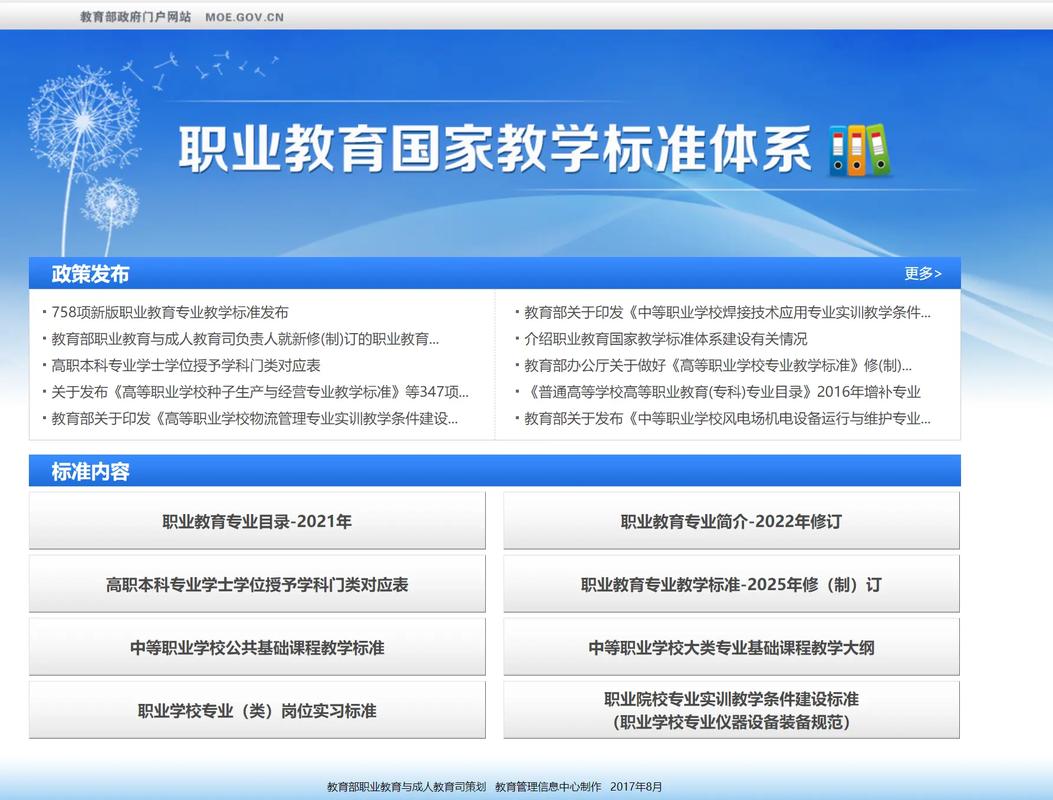The width and height of the screenshot is (1053, 800).
Task: Open 职业教育专业教学标准-2025年修(制)订
Action: [x=730, y=583]
